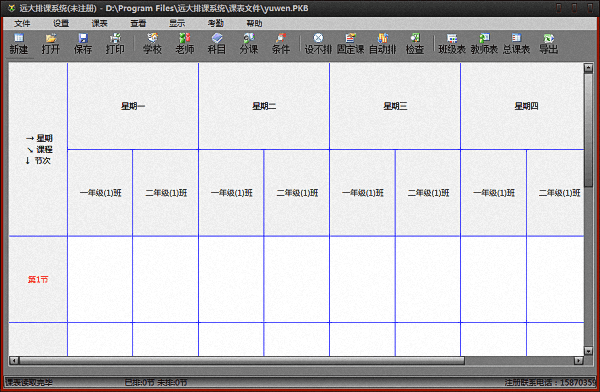Click the 自动排 auto-schedule icon

[382, 44]
